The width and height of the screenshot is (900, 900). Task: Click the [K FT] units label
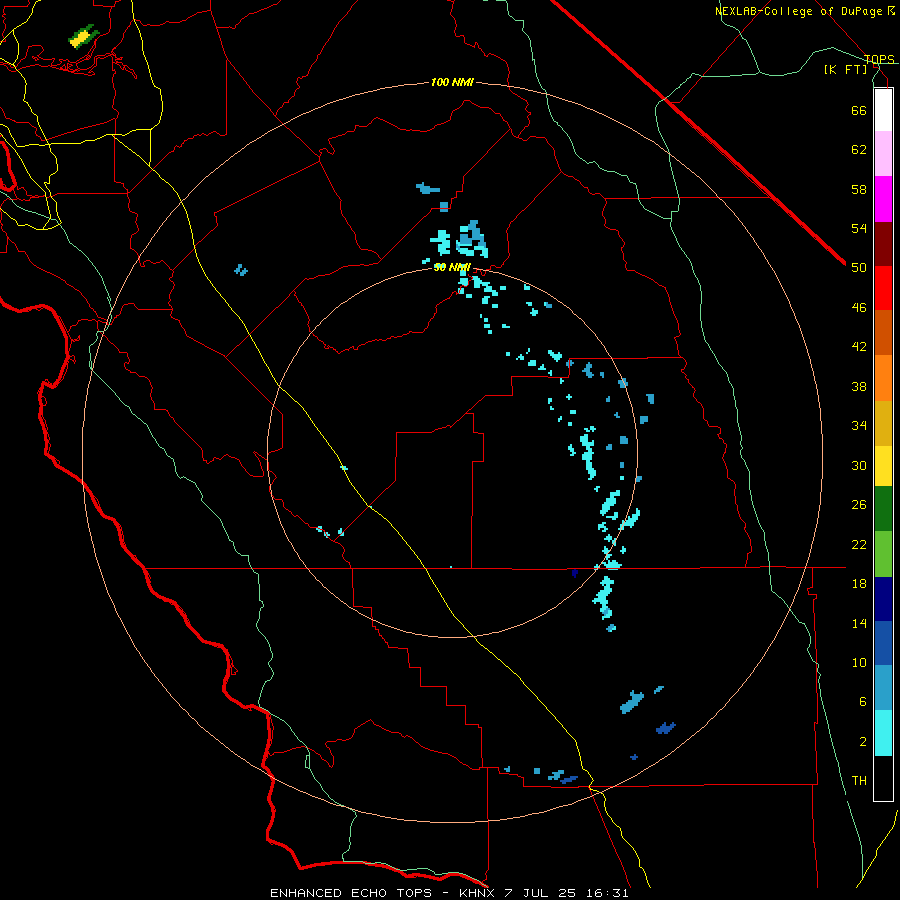click(845, 70)
